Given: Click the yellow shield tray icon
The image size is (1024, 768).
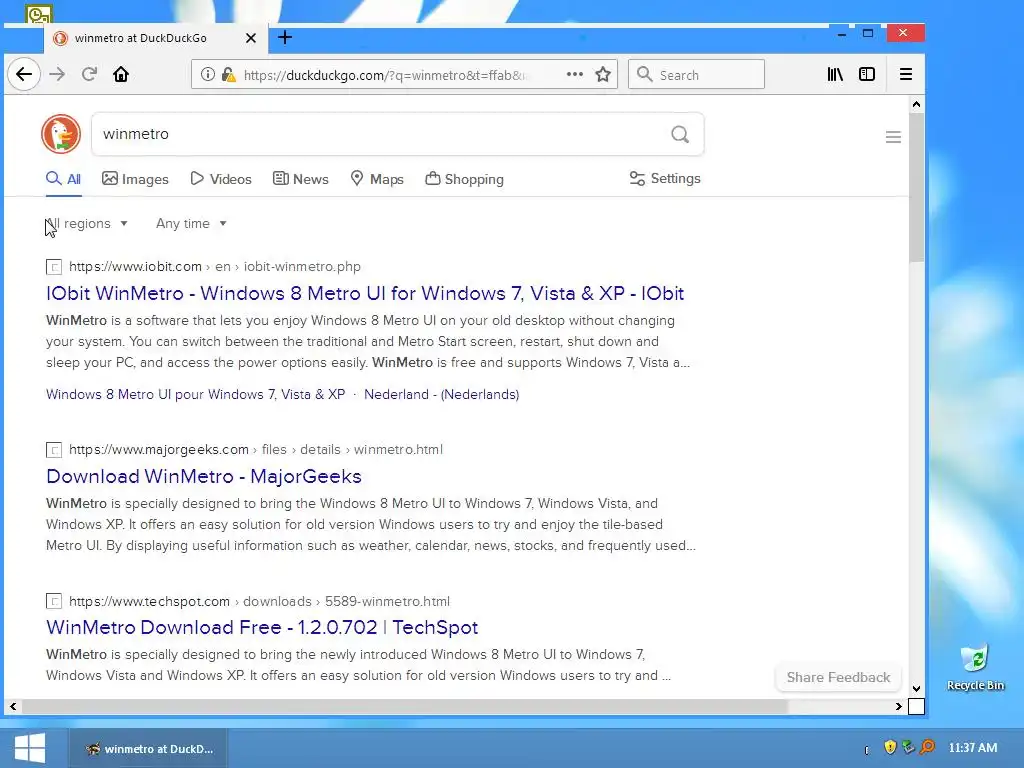Looking at the screenshot, I should tap(889, 747).
